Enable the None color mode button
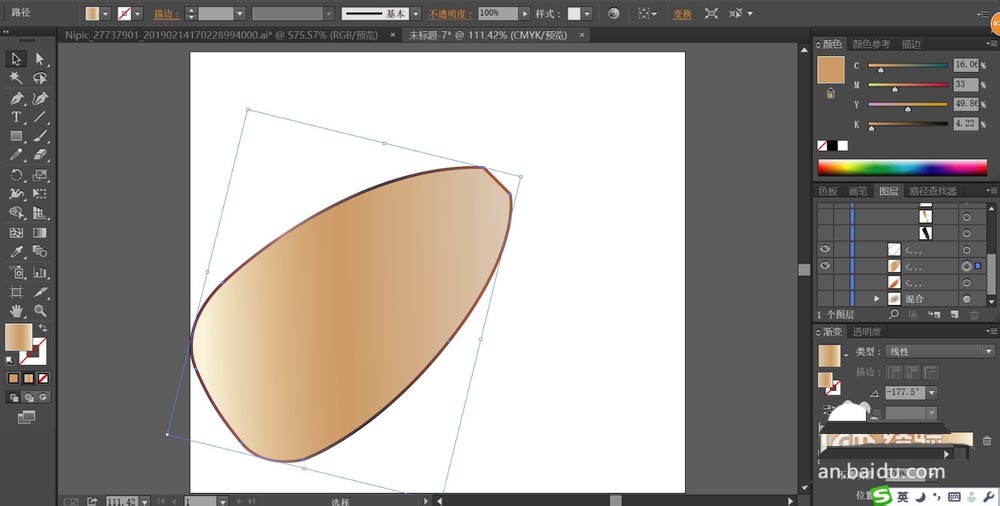 (43, 378)
